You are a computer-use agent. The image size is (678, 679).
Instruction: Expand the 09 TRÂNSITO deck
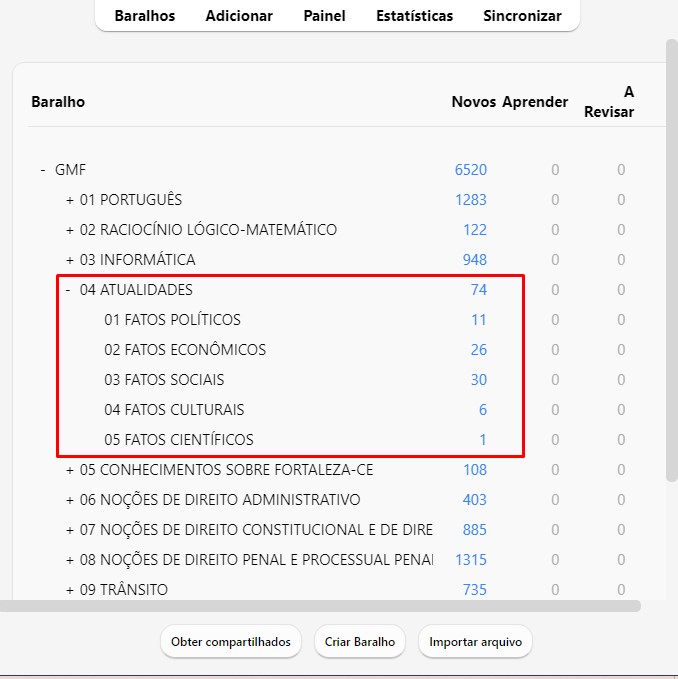[x=70, y=590]
